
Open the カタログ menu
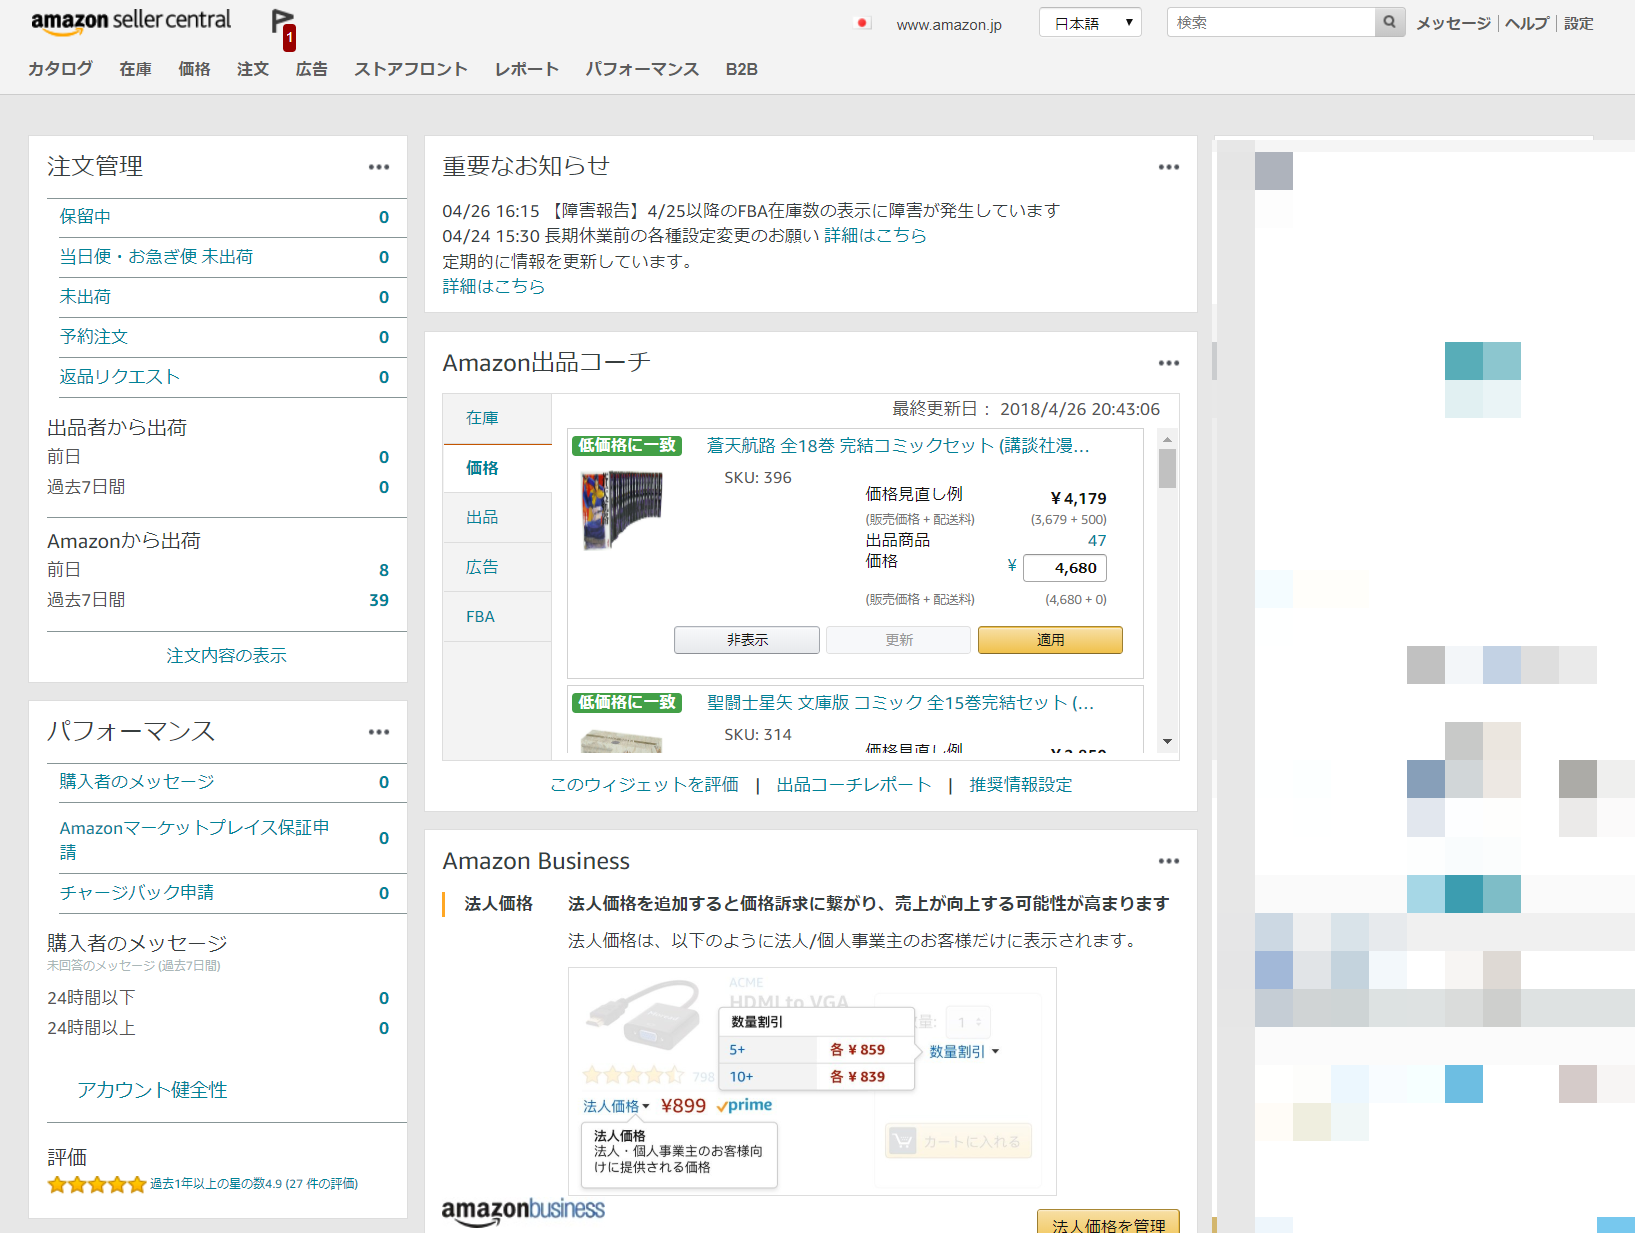click(60, 69)
